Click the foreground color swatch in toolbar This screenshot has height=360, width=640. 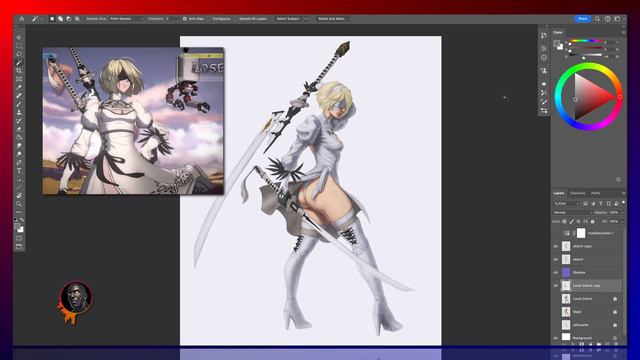[17, 227]
